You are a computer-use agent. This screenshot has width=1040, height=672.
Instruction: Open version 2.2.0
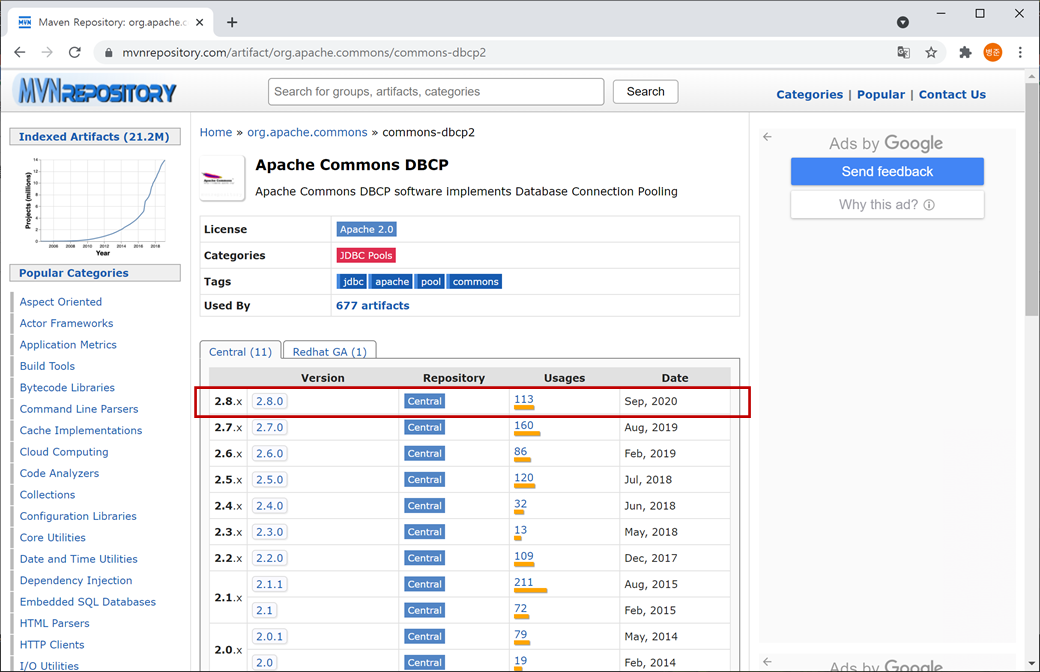tap(270, 558)
